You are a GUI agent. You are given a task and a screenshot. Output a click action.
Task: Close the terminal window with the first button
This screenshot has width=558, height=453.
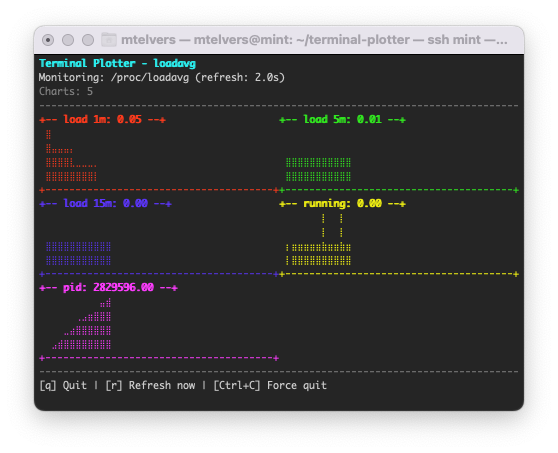[x=48, y=40]
